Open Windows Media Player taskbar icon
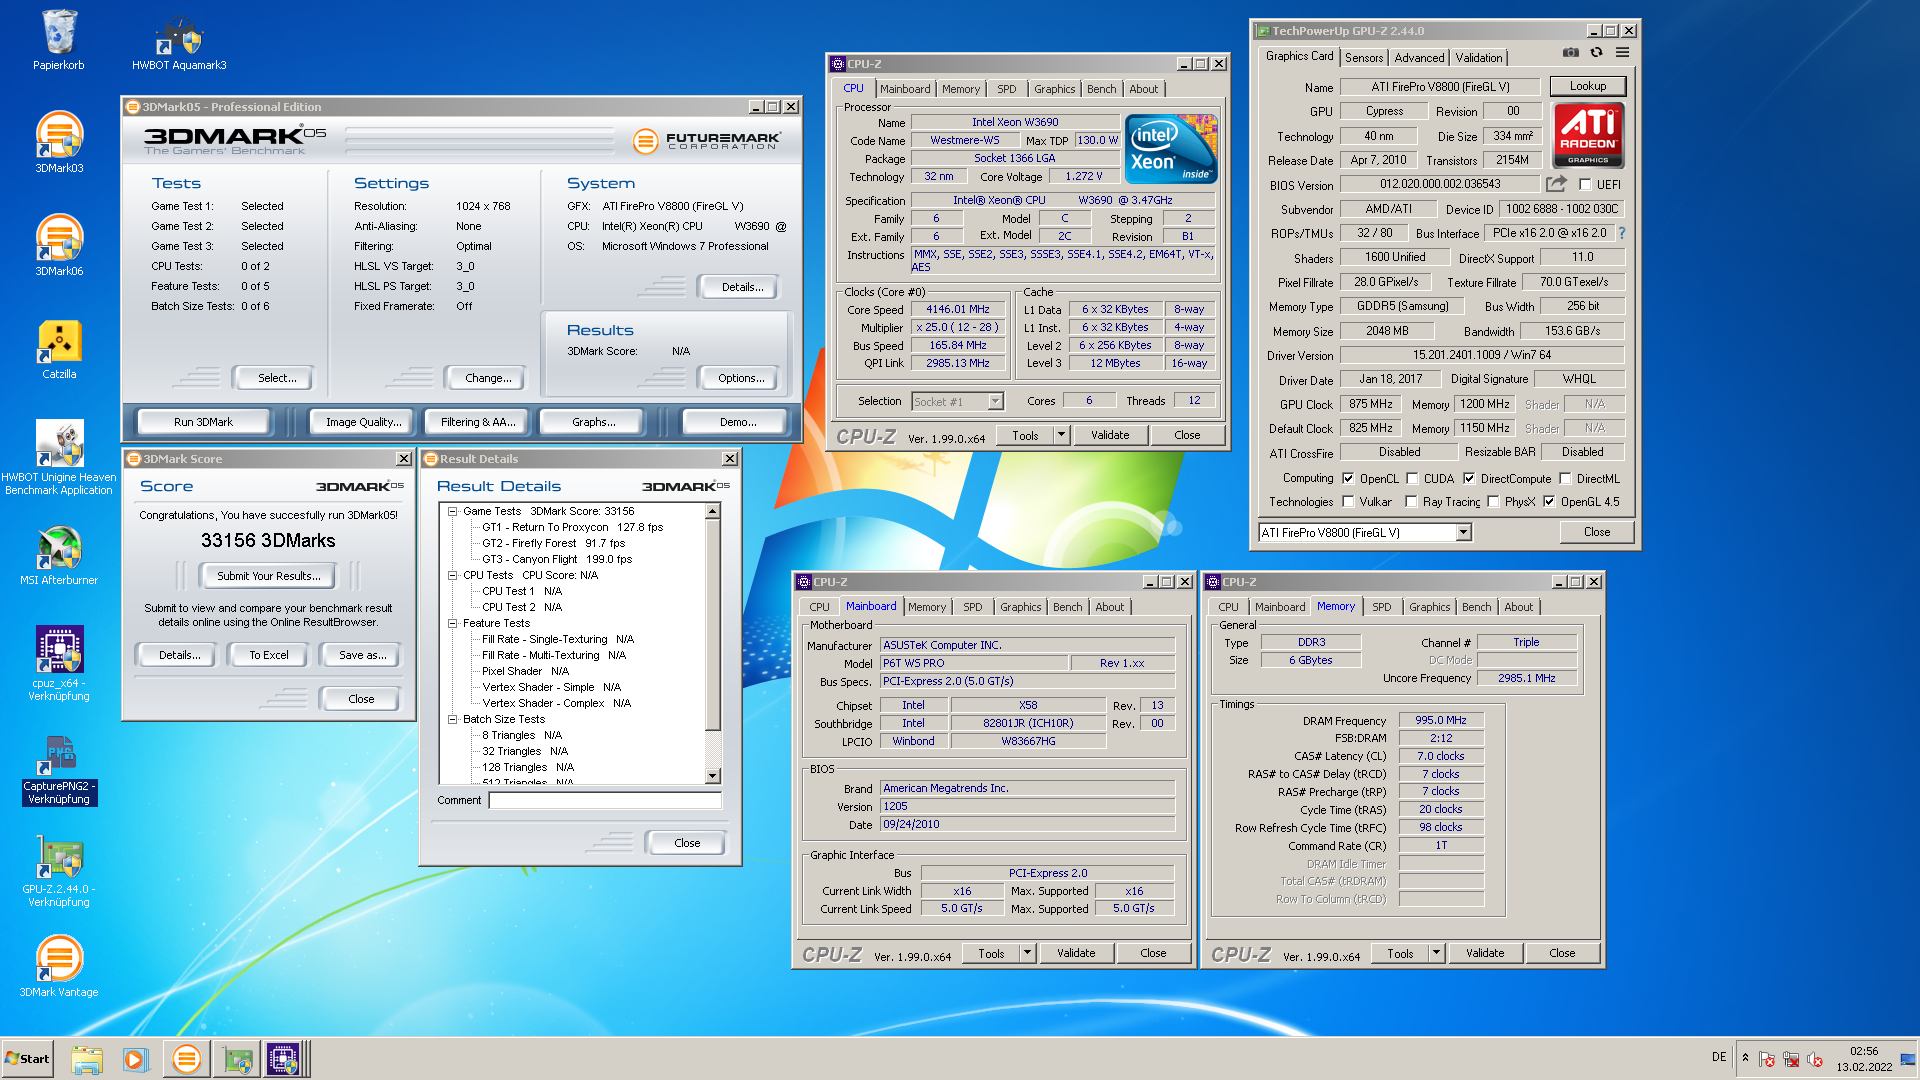 click(135, 1059)
